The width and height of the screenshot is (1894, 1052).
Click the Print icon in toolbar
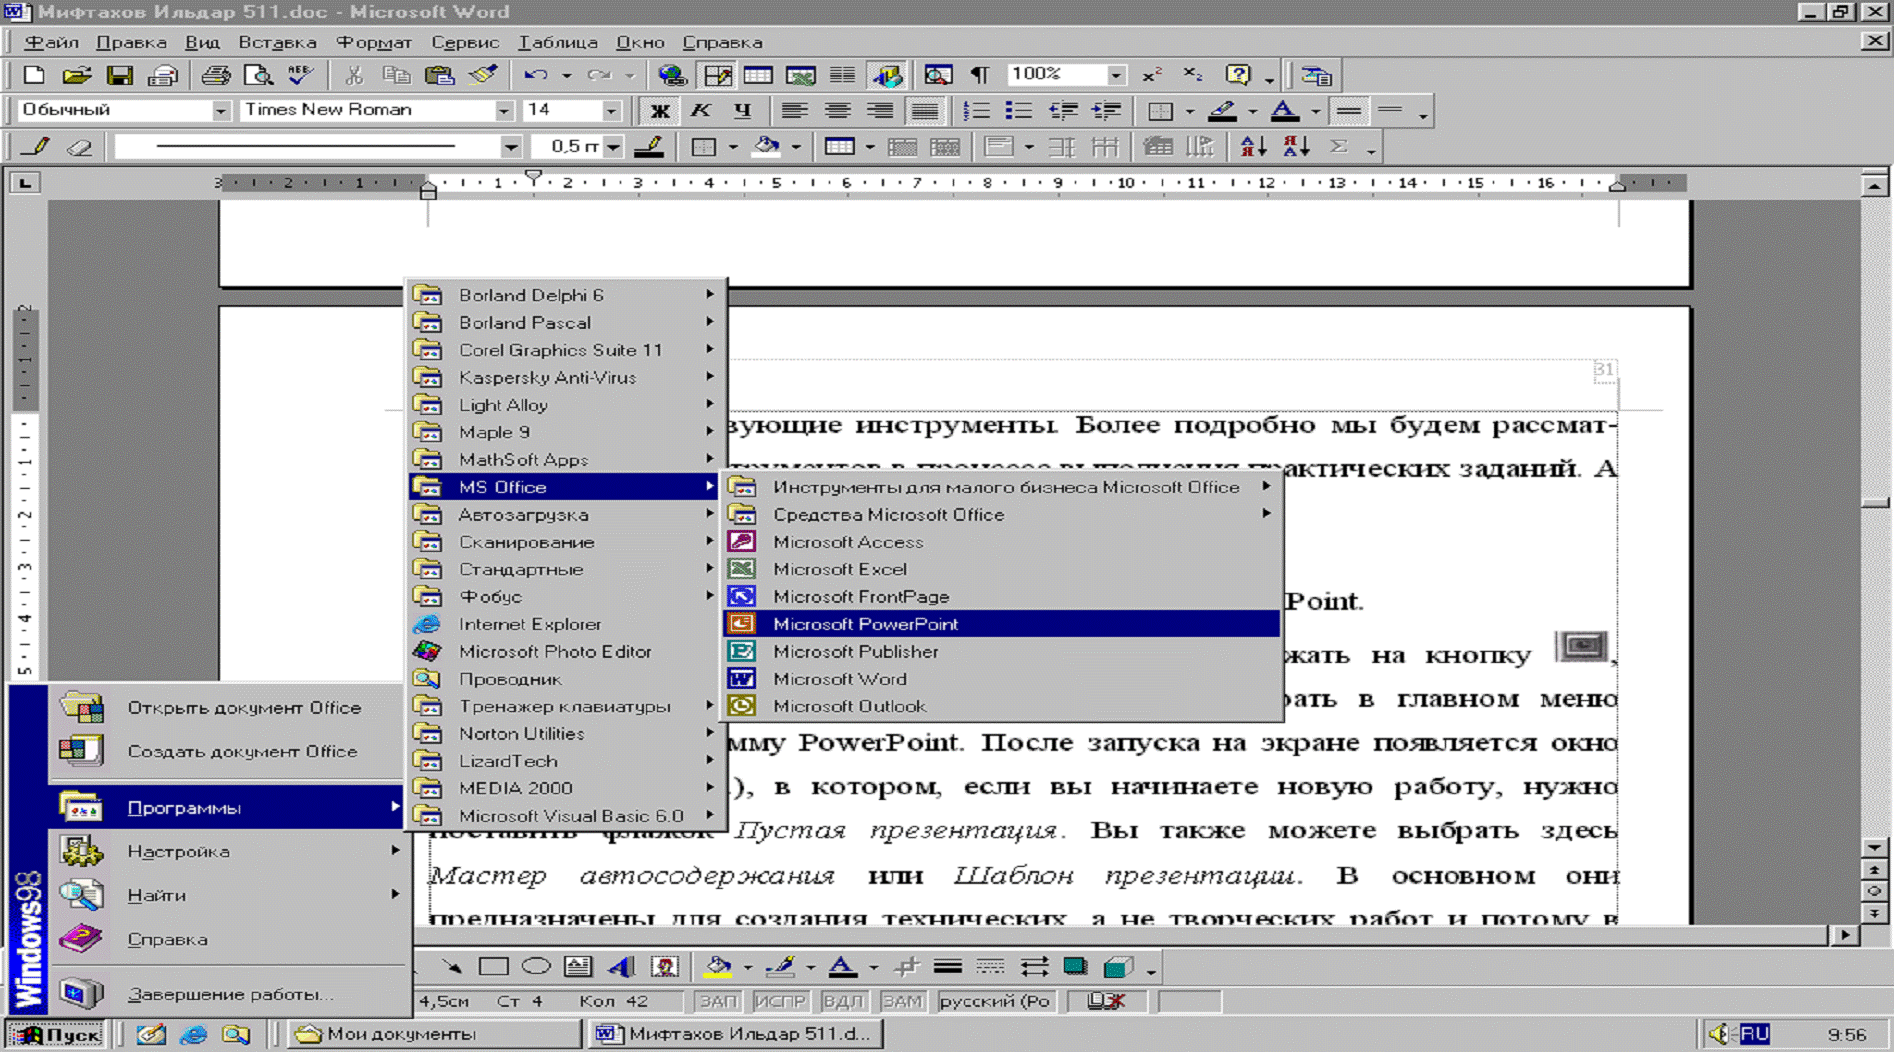pos(215,76)
